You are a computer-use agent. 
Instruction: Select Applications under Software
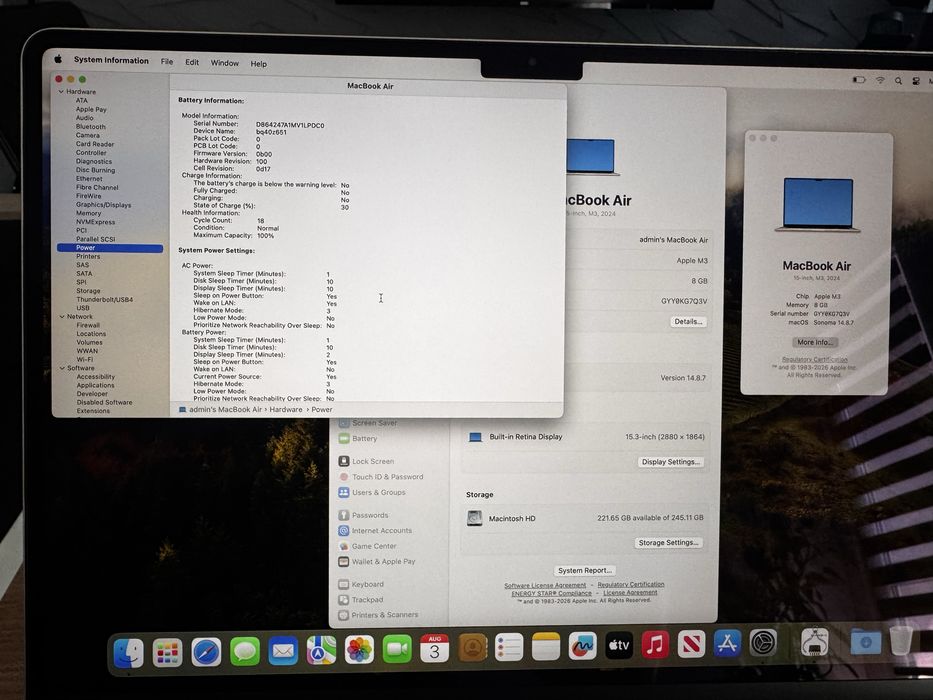coord(95,385)
